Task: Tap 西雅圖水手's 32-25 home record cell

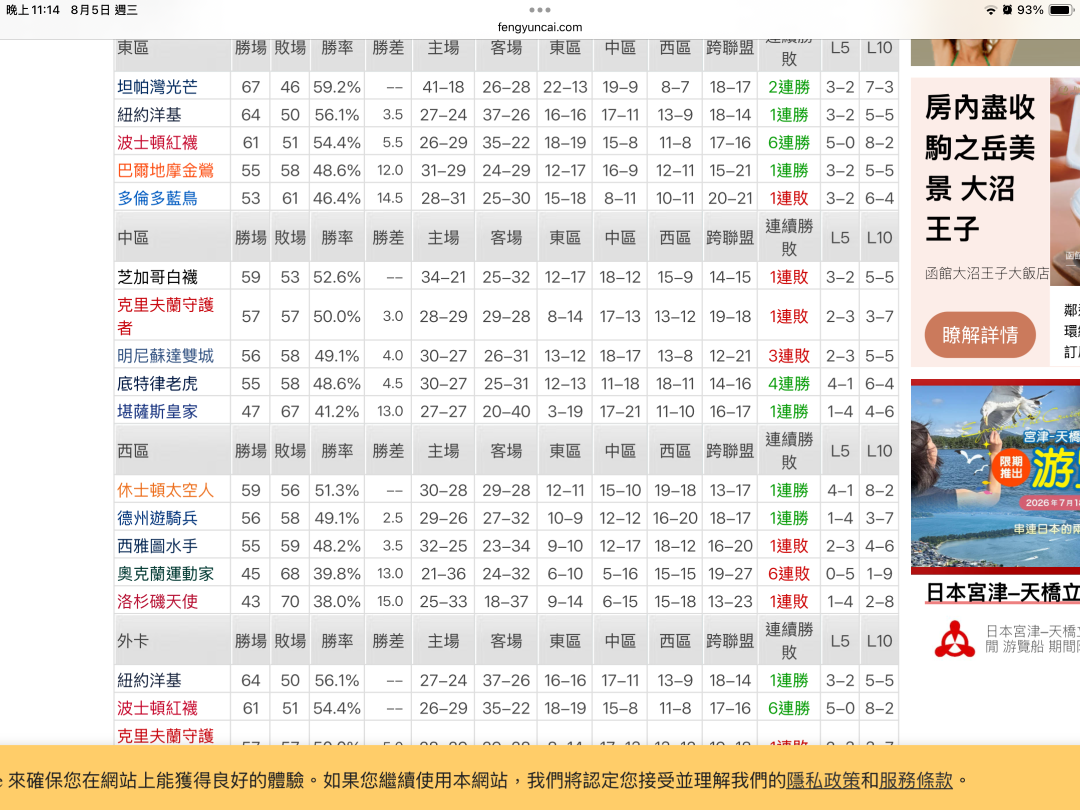Action: [x=443, y=546]
